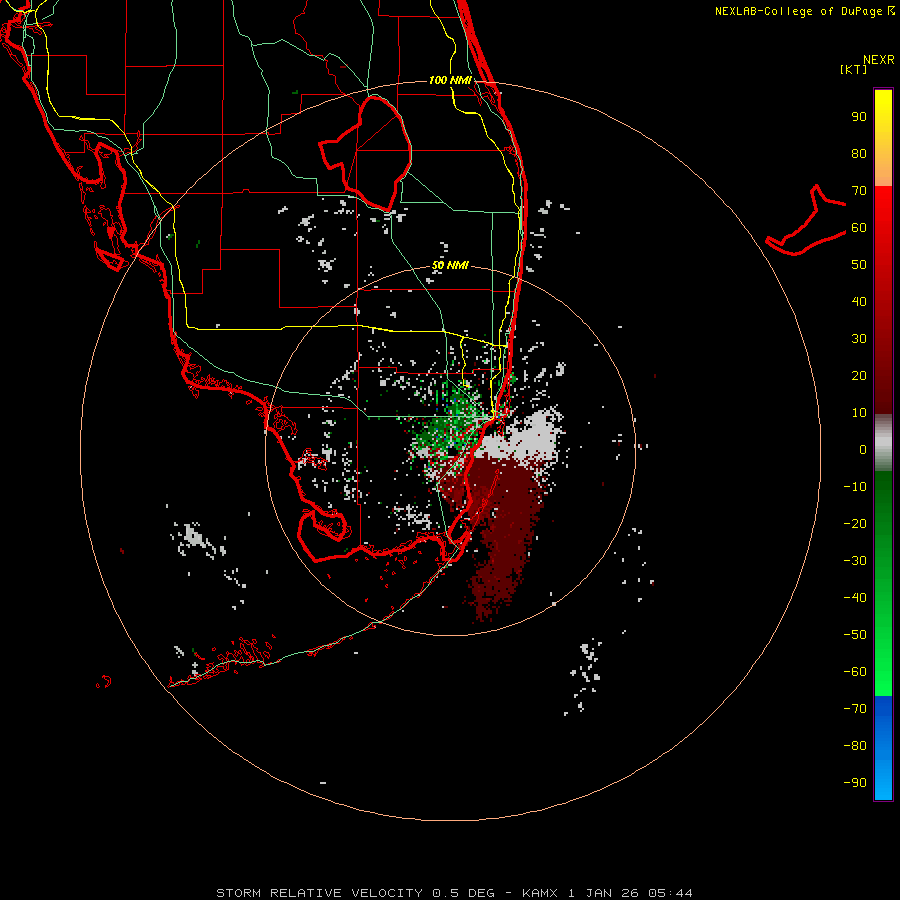900x900 pixels.
Task: Click the 90 value on the velocity scale
Action: pos(859,117)
